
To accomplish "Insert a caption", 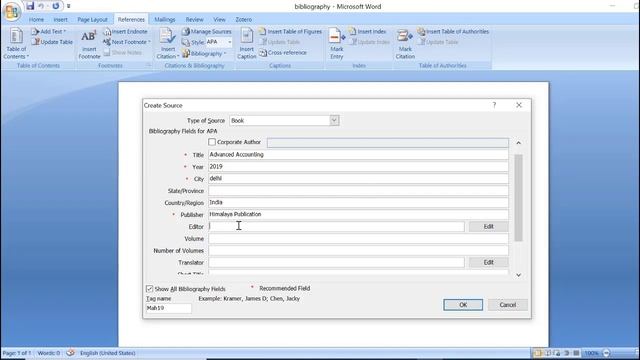I will (247, 44).
